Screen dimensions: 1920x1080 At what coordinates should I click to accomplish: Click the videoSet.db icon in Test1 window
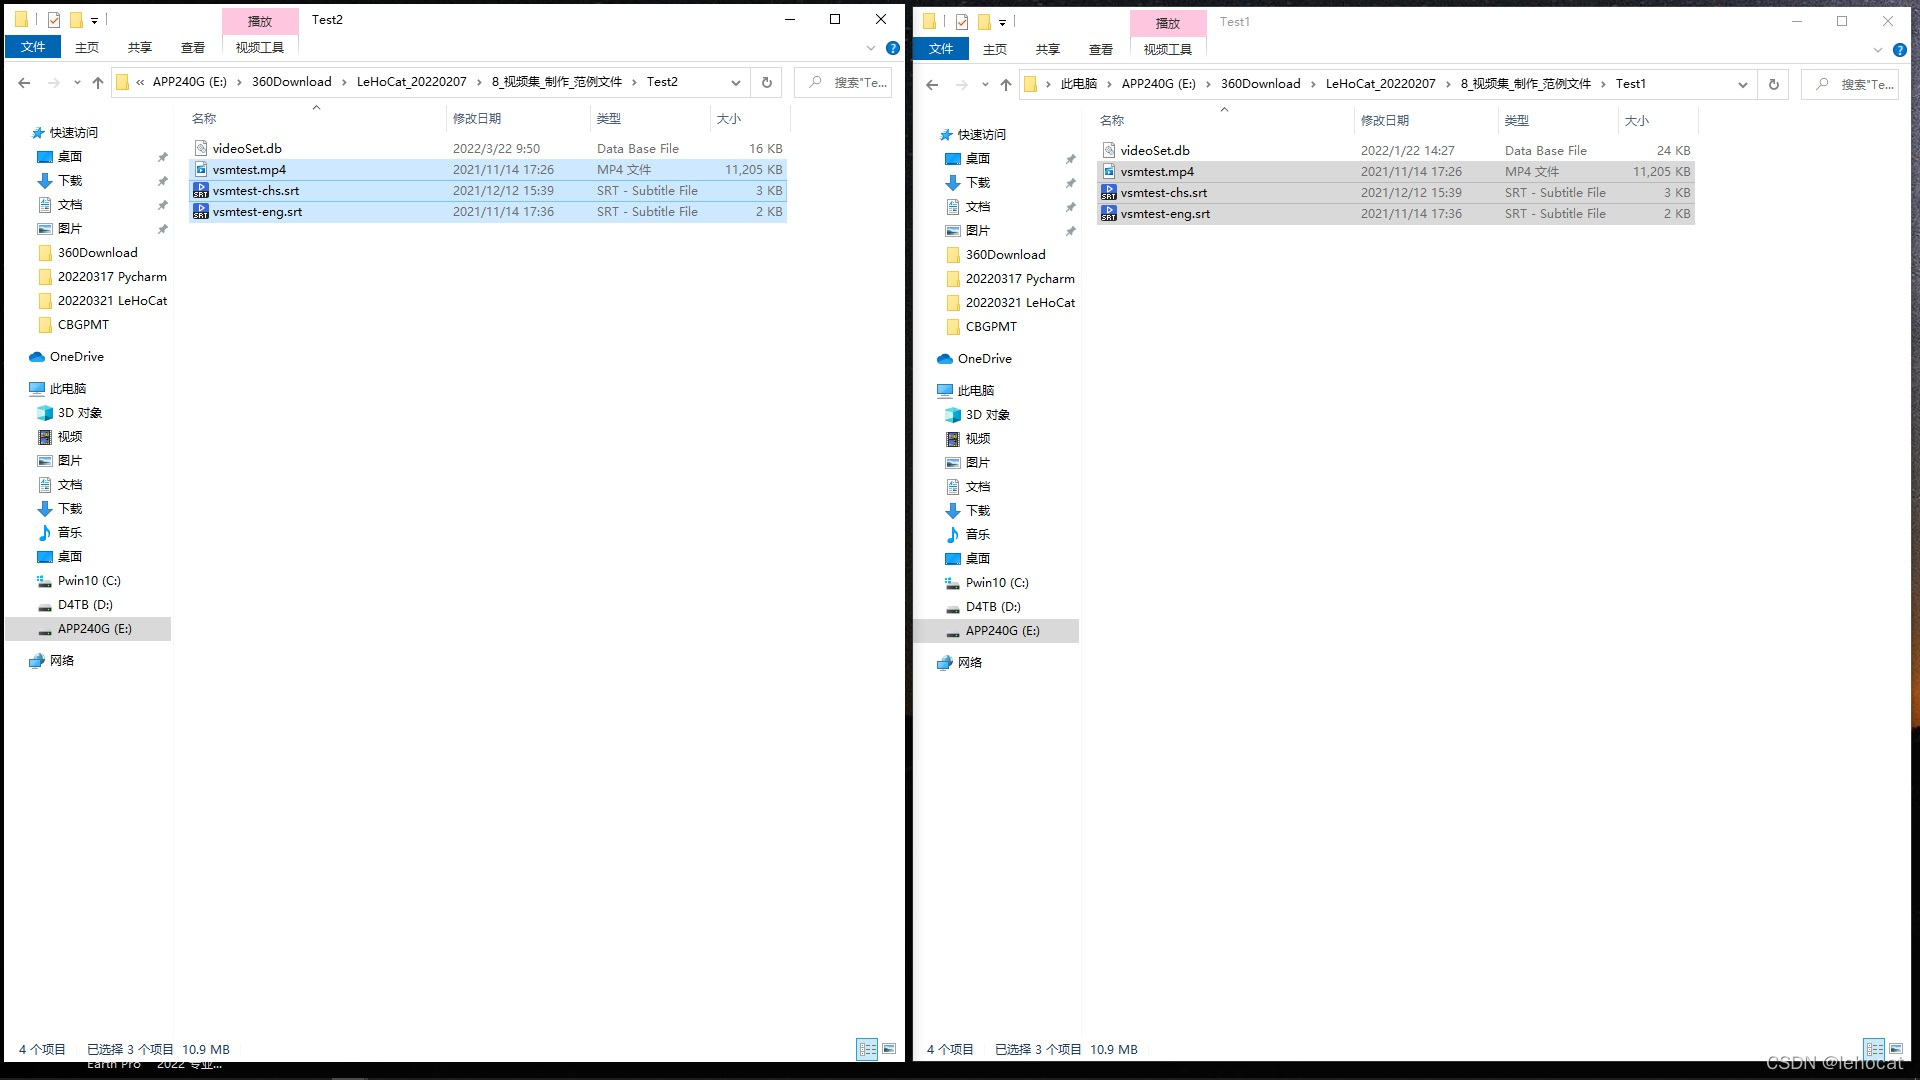point(1108,151)
